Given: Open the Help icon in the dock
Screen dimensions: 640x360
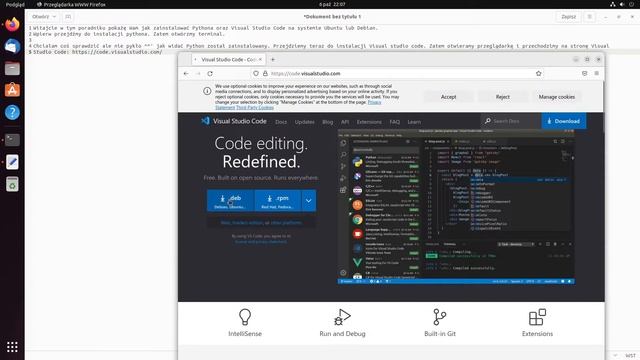Looking at the screenshot, I should tap(12, 112).
